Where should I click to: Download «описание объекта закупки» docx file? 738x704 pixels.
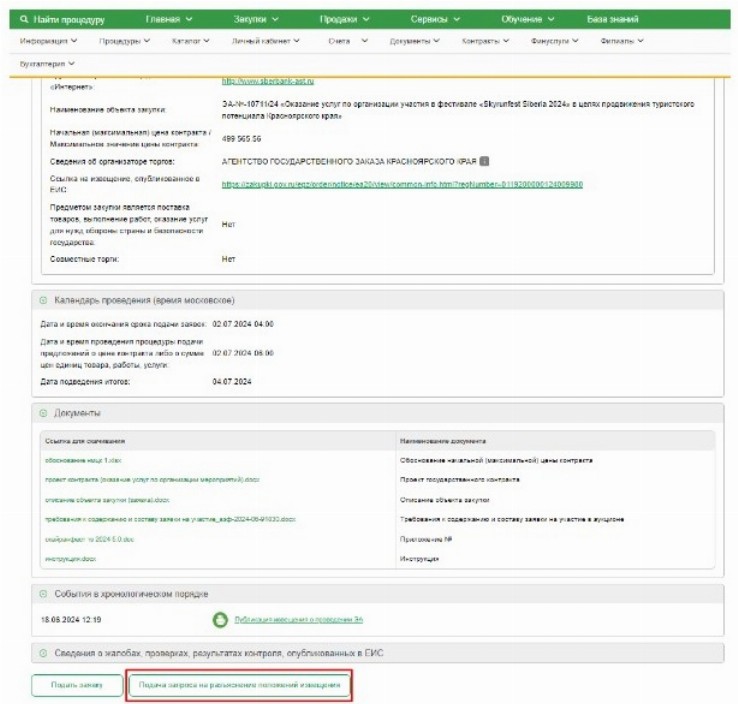point(107,500)
